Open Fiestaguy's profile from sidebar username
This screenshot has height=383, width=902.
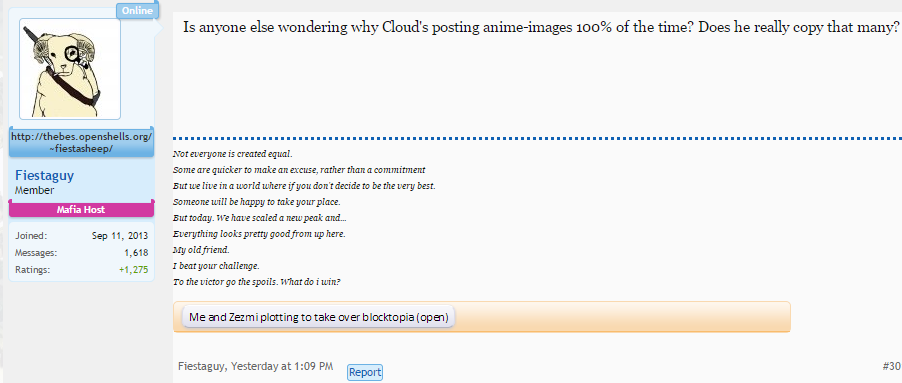(44, 175)
